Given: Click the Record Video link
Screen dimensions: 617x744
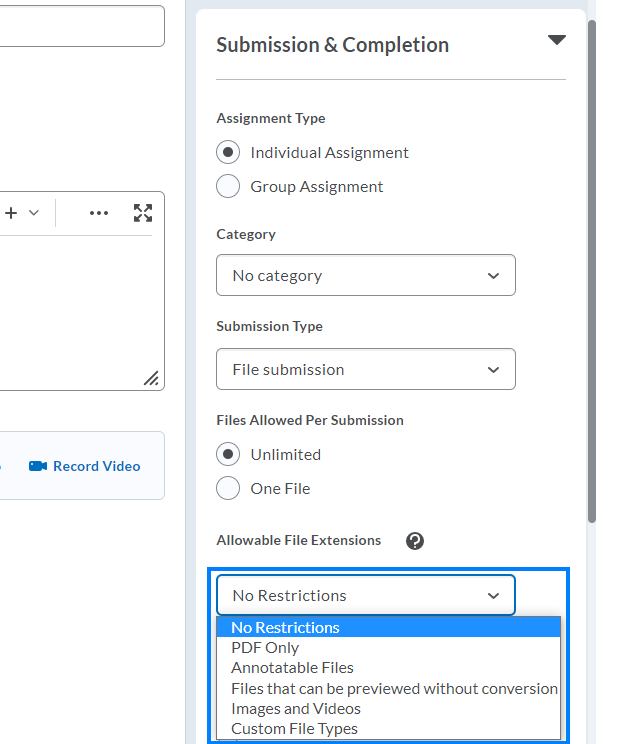Looking at the screenshot, I should point(96,466).
